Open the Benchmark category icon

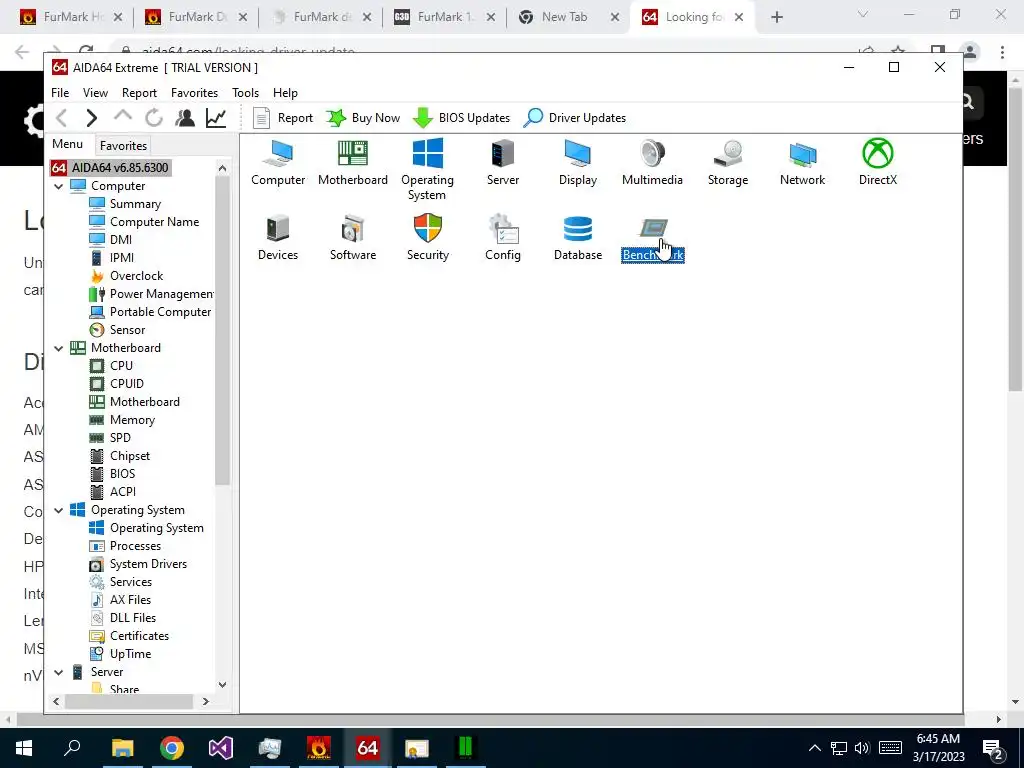pos(652,237)
